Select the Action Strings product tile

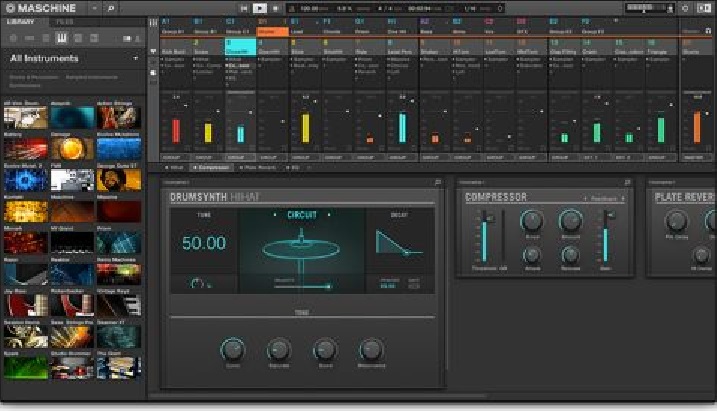point(119,117)
